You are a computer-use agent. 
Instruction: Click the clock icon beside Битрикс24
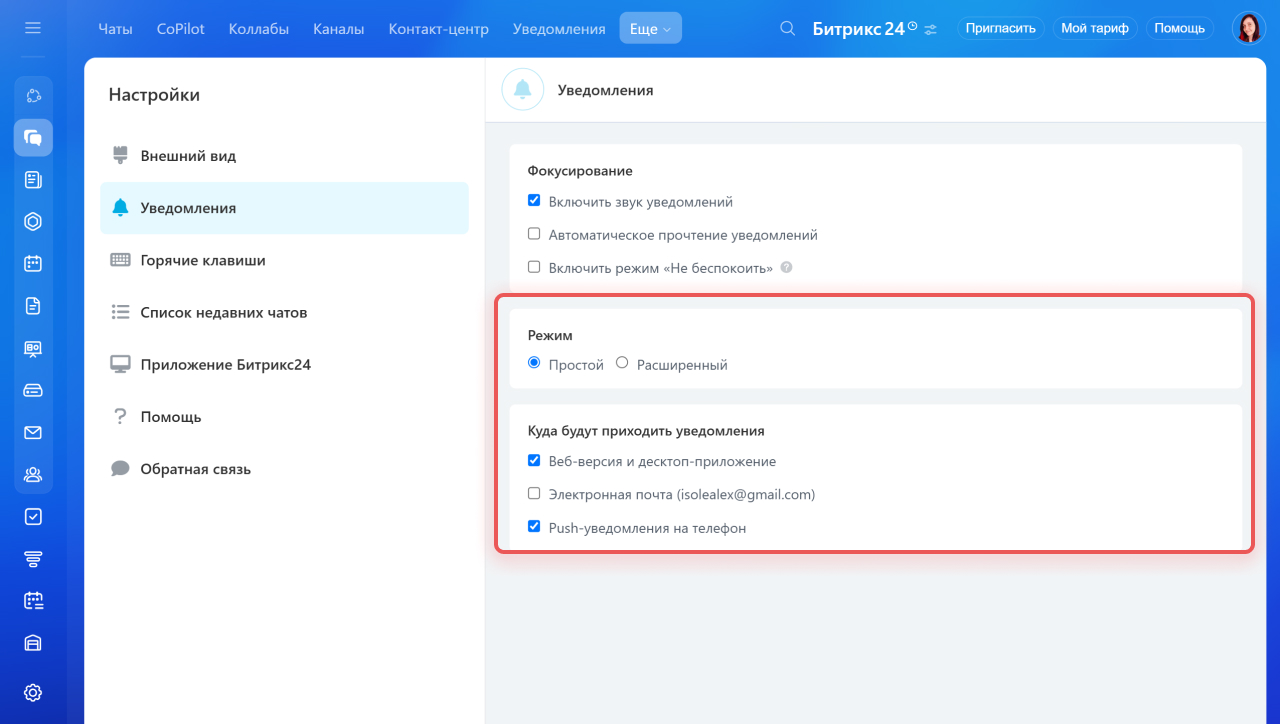(912, 25)
